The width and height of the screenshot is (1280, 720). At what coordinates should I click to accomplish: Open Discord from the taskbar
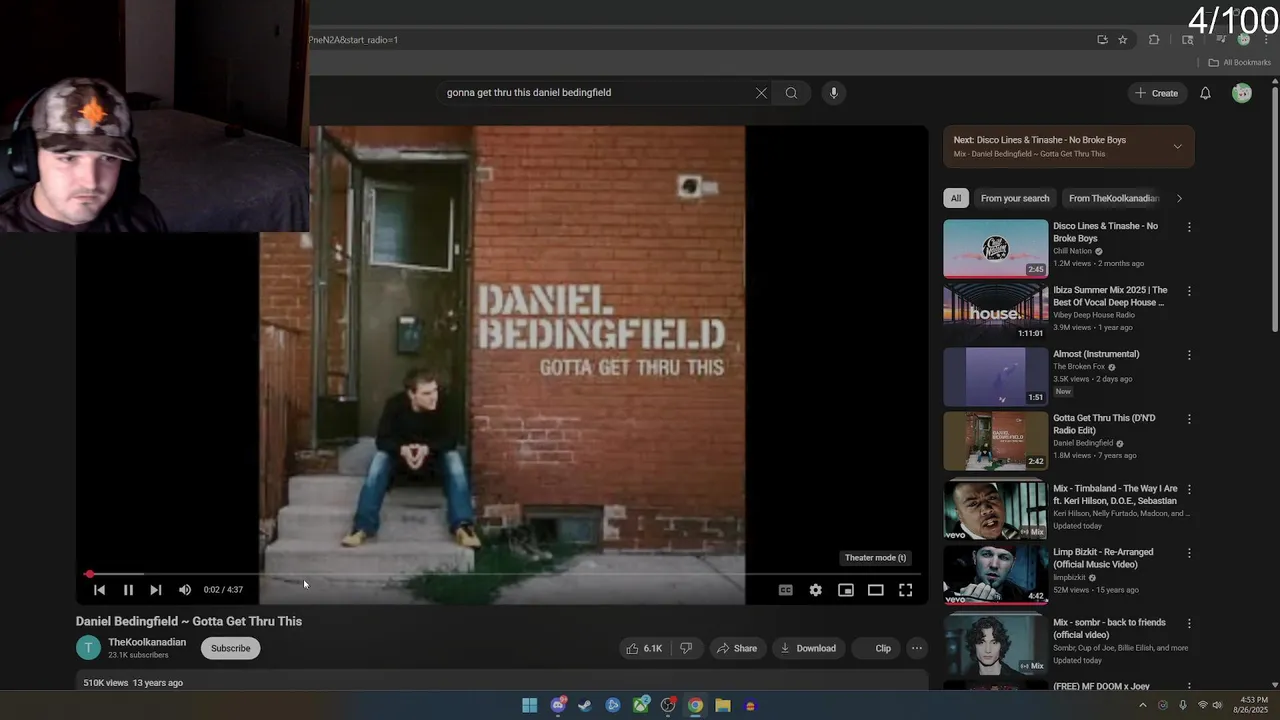[558, 705]
